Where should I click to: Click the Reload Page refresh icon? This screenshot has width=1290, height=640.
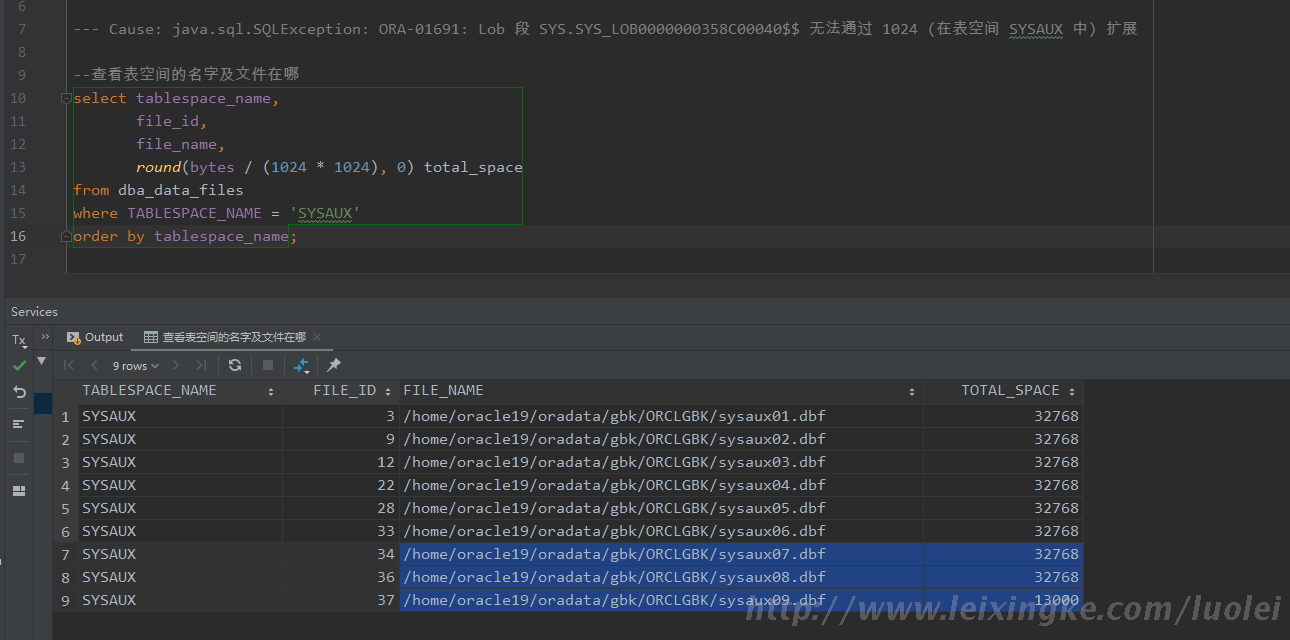click(x=235, y=365)
